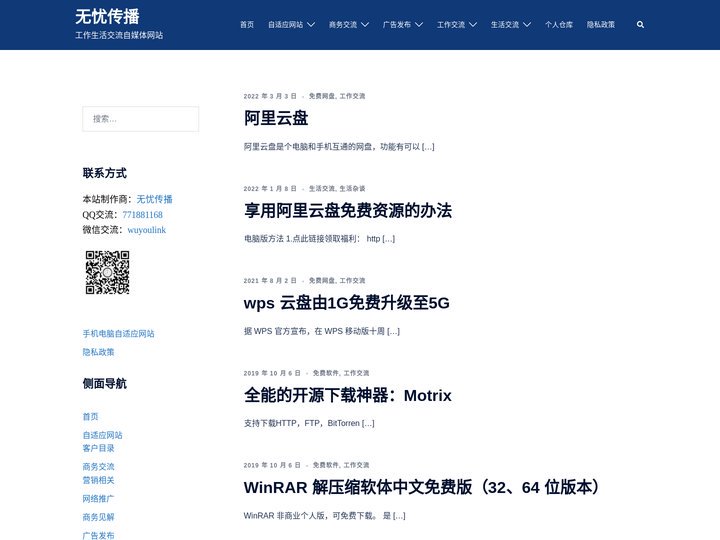The width and height of the screenshot is (720, 540).
Task: Open 生活交流 in the top navigation
Action: tap(505, 25)
